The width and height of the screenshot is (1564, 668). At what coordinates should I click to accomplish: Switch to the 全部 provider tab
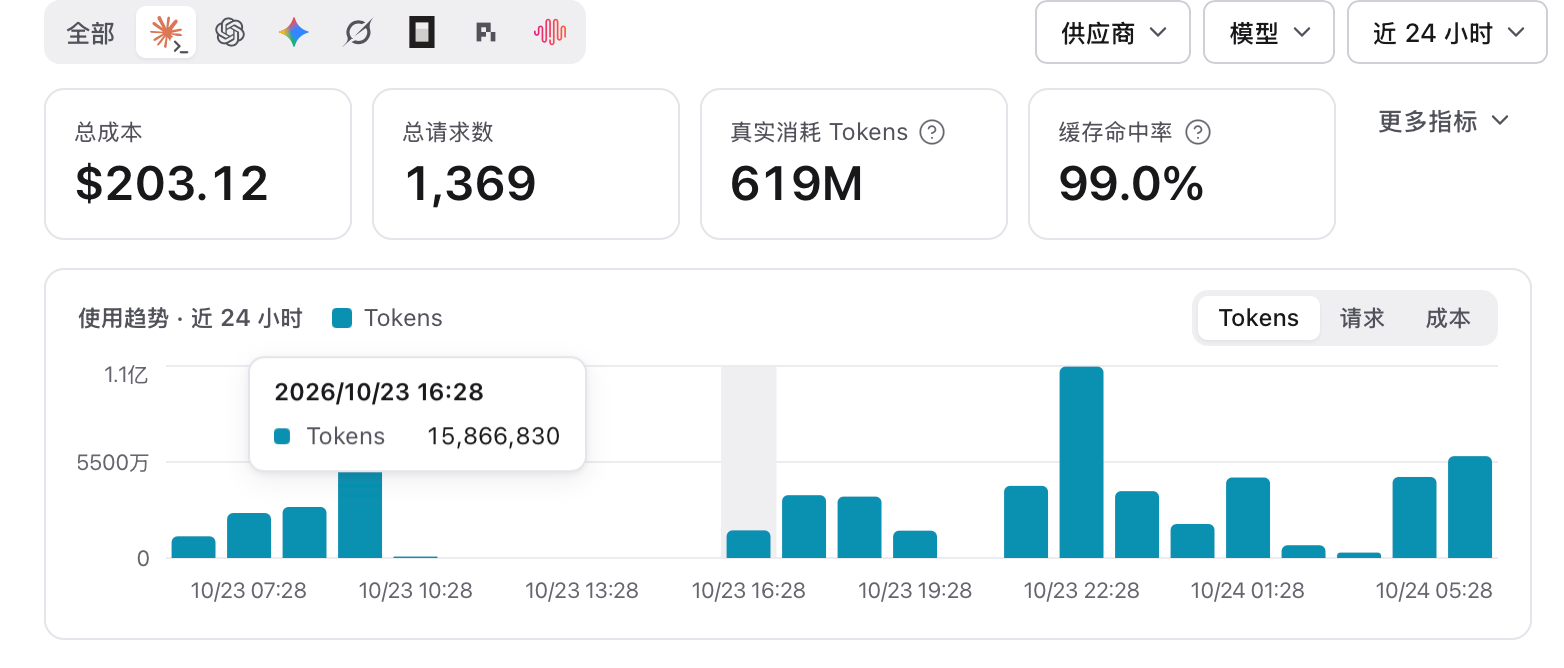(91, 33)
